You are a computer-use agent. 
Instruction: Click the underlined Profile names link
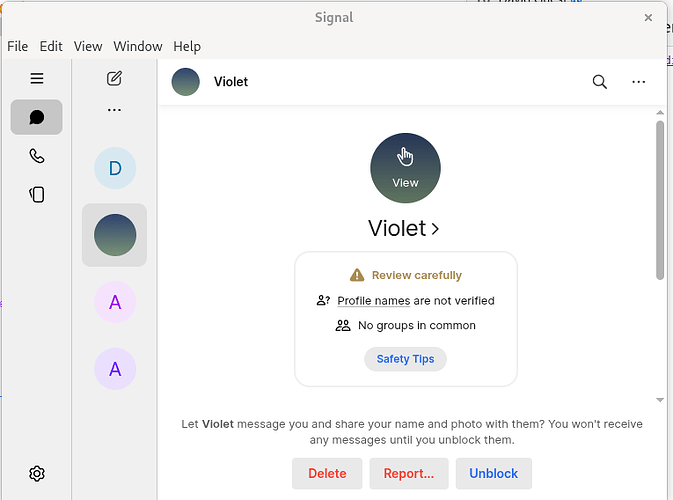coord(373,300)
